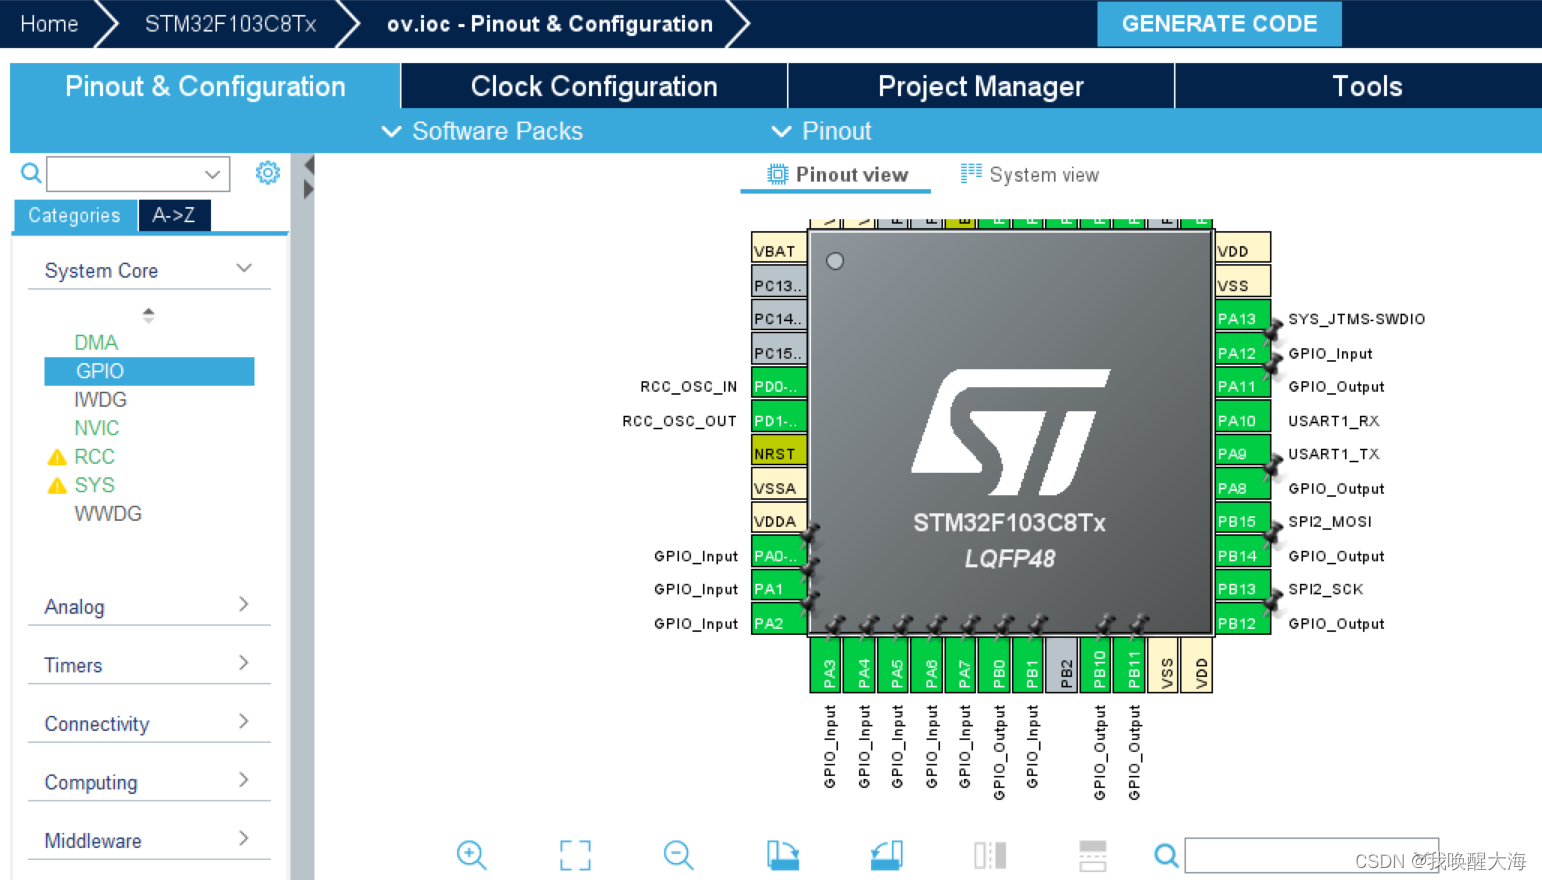Click the pin search magnifier icon
The width and height of the screenshot is (1542, 880).
tap(1166, 855)
